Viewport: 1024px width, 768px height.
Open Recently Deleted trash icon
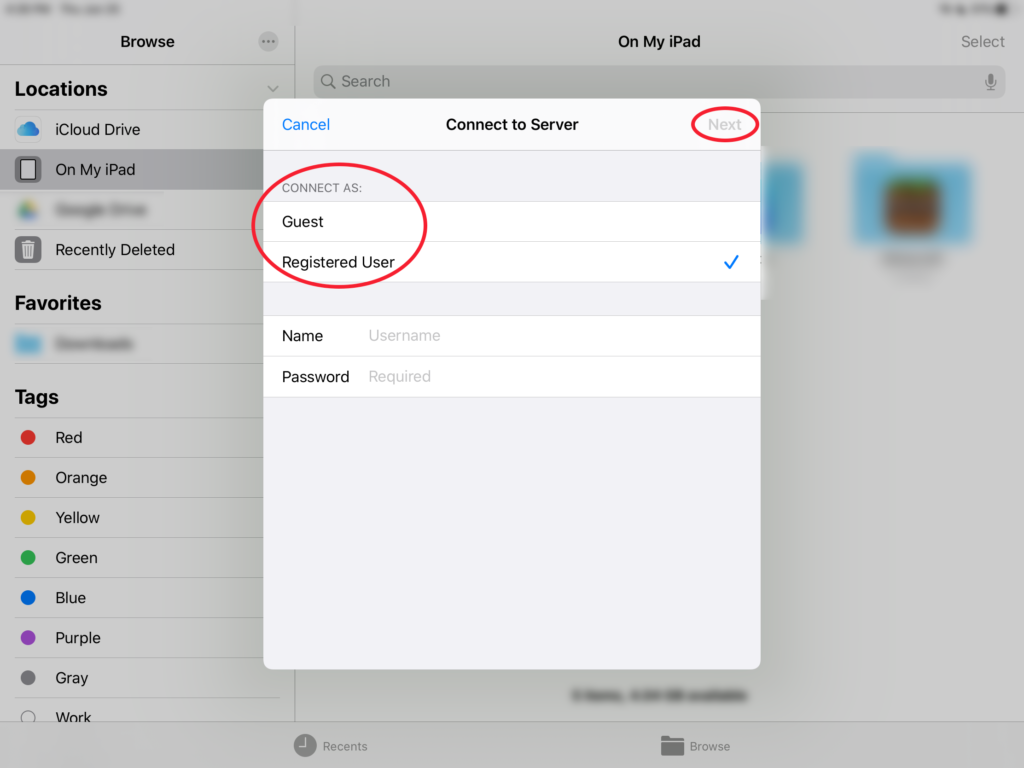coord(28,249)
